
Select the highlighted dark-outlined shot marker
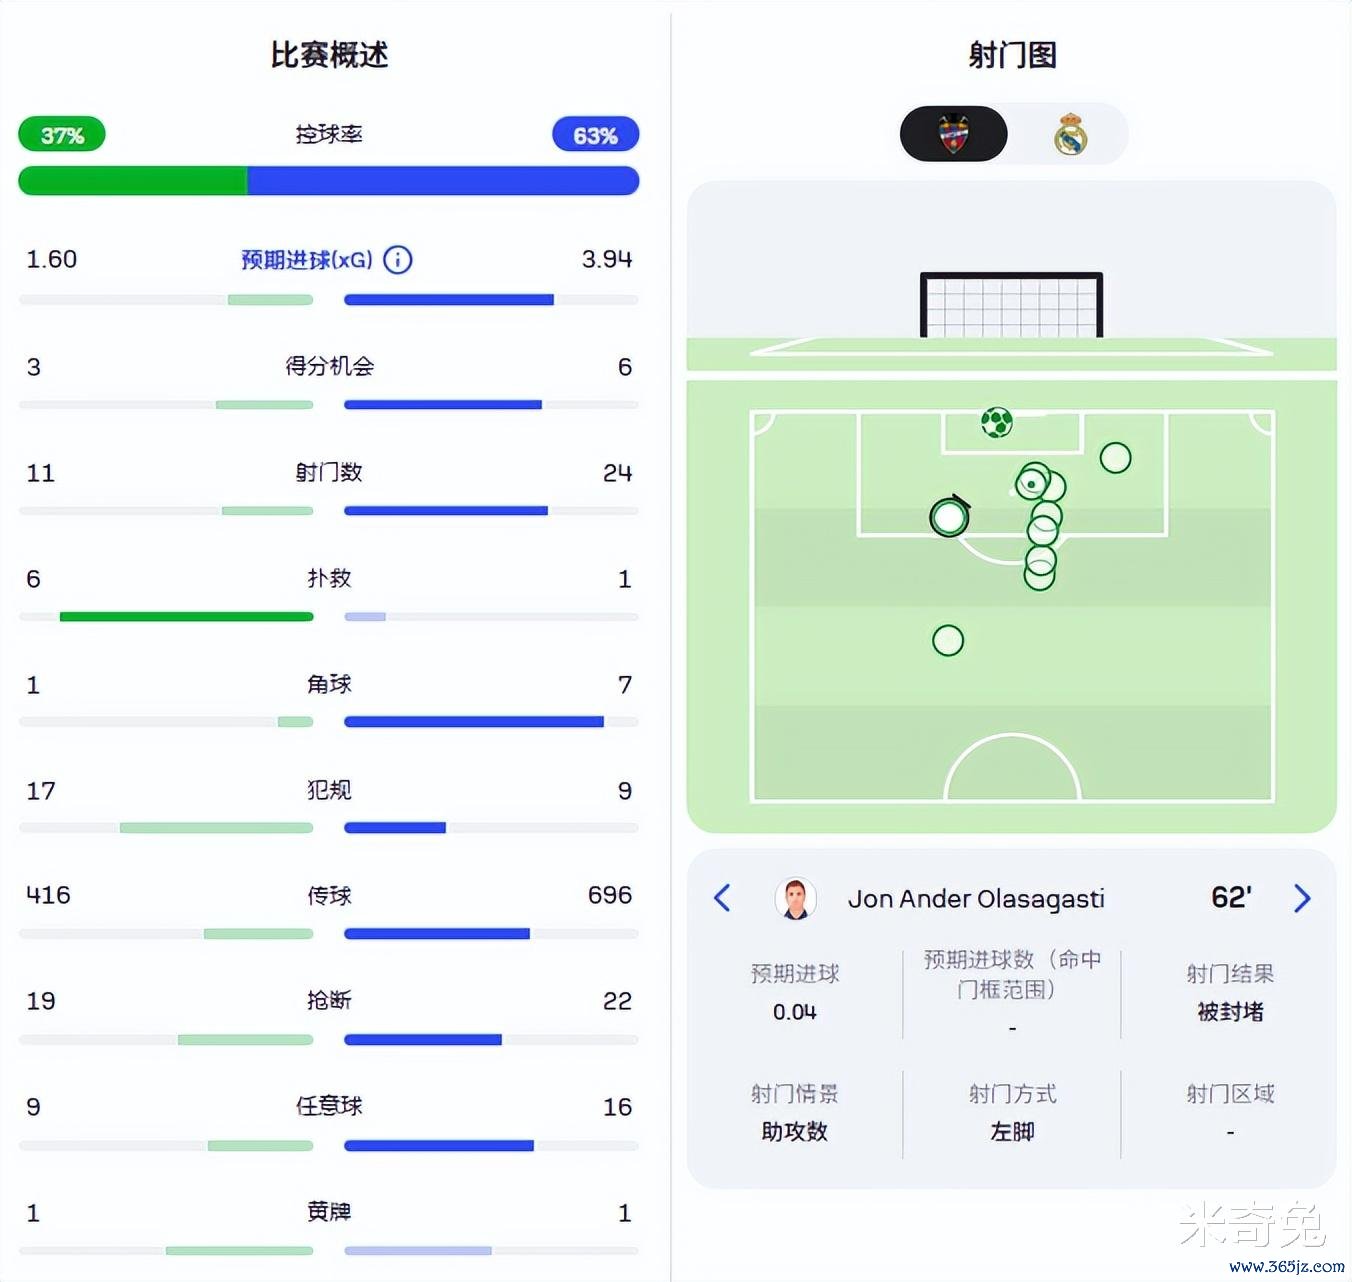point(949,518)
